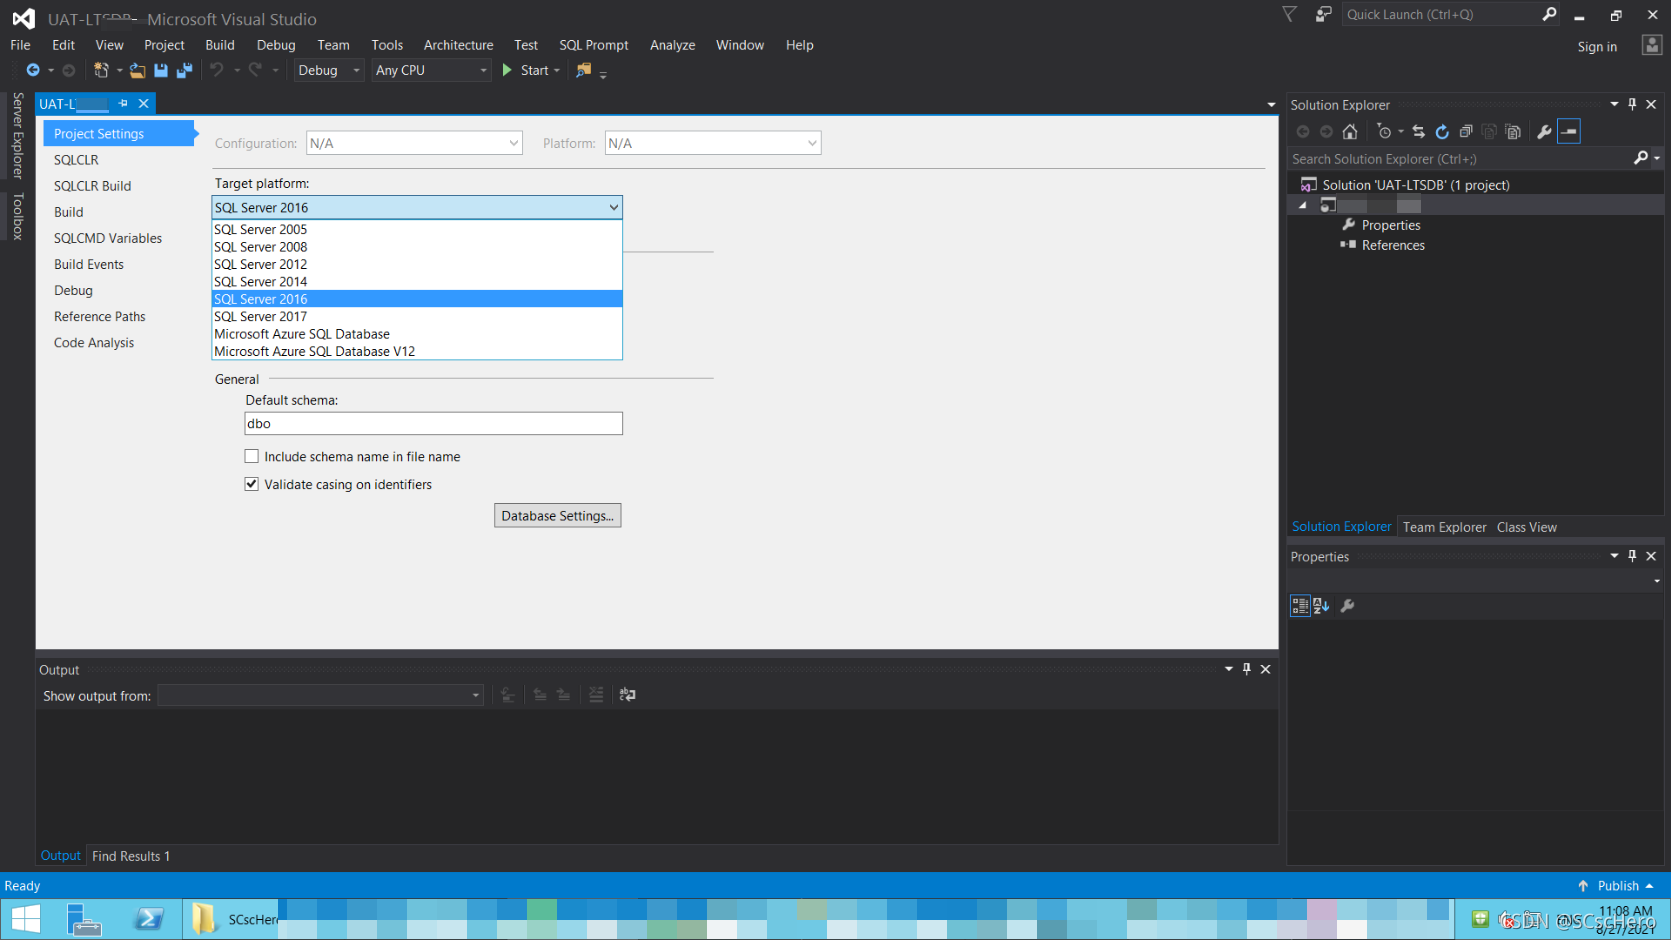Select the SQLCMD Variables page
Image resolution: width=1672 pixels, height=940 pixels.
(x=108, y=238)
